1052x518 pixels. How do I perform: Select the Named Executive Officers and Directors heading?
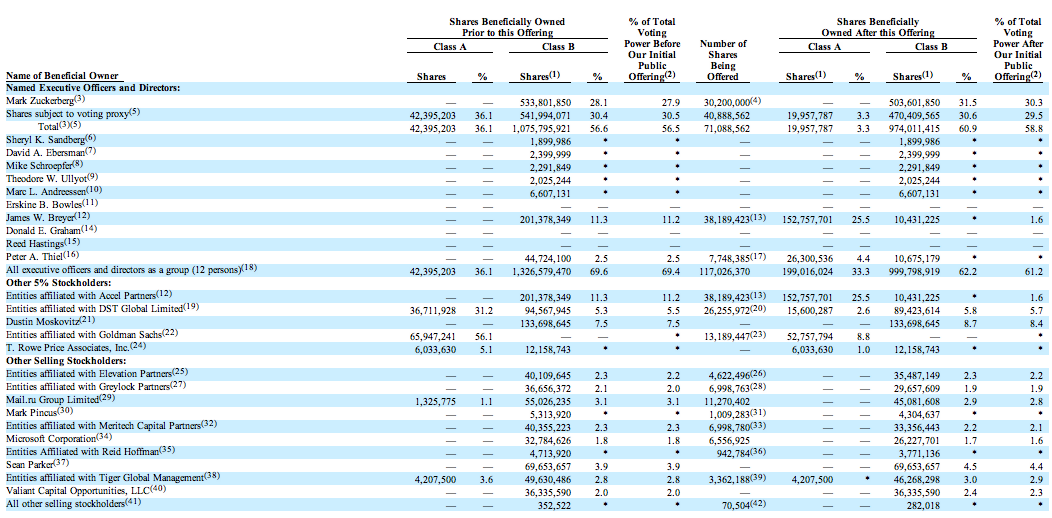(x=93, y=88)
